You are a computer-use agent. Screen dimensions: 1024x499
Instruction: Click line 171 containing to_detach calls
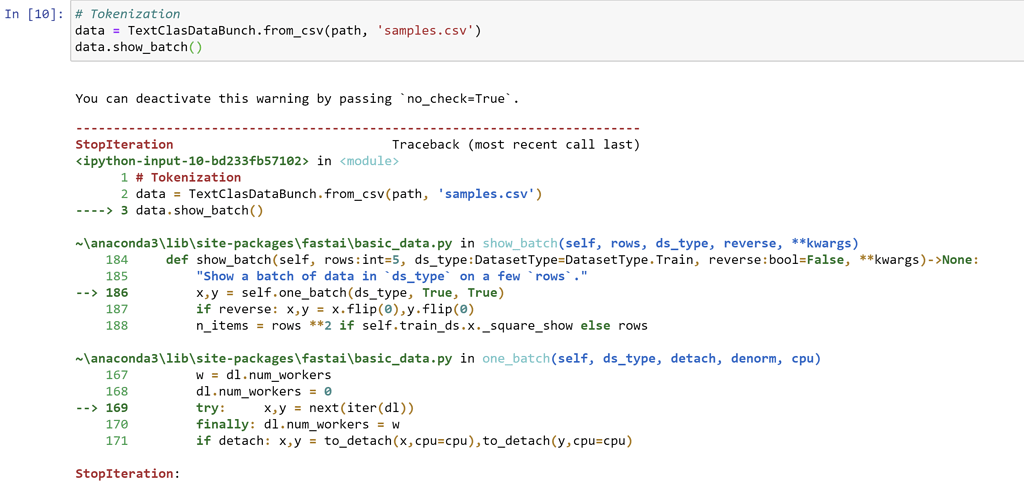pos(414,440)
